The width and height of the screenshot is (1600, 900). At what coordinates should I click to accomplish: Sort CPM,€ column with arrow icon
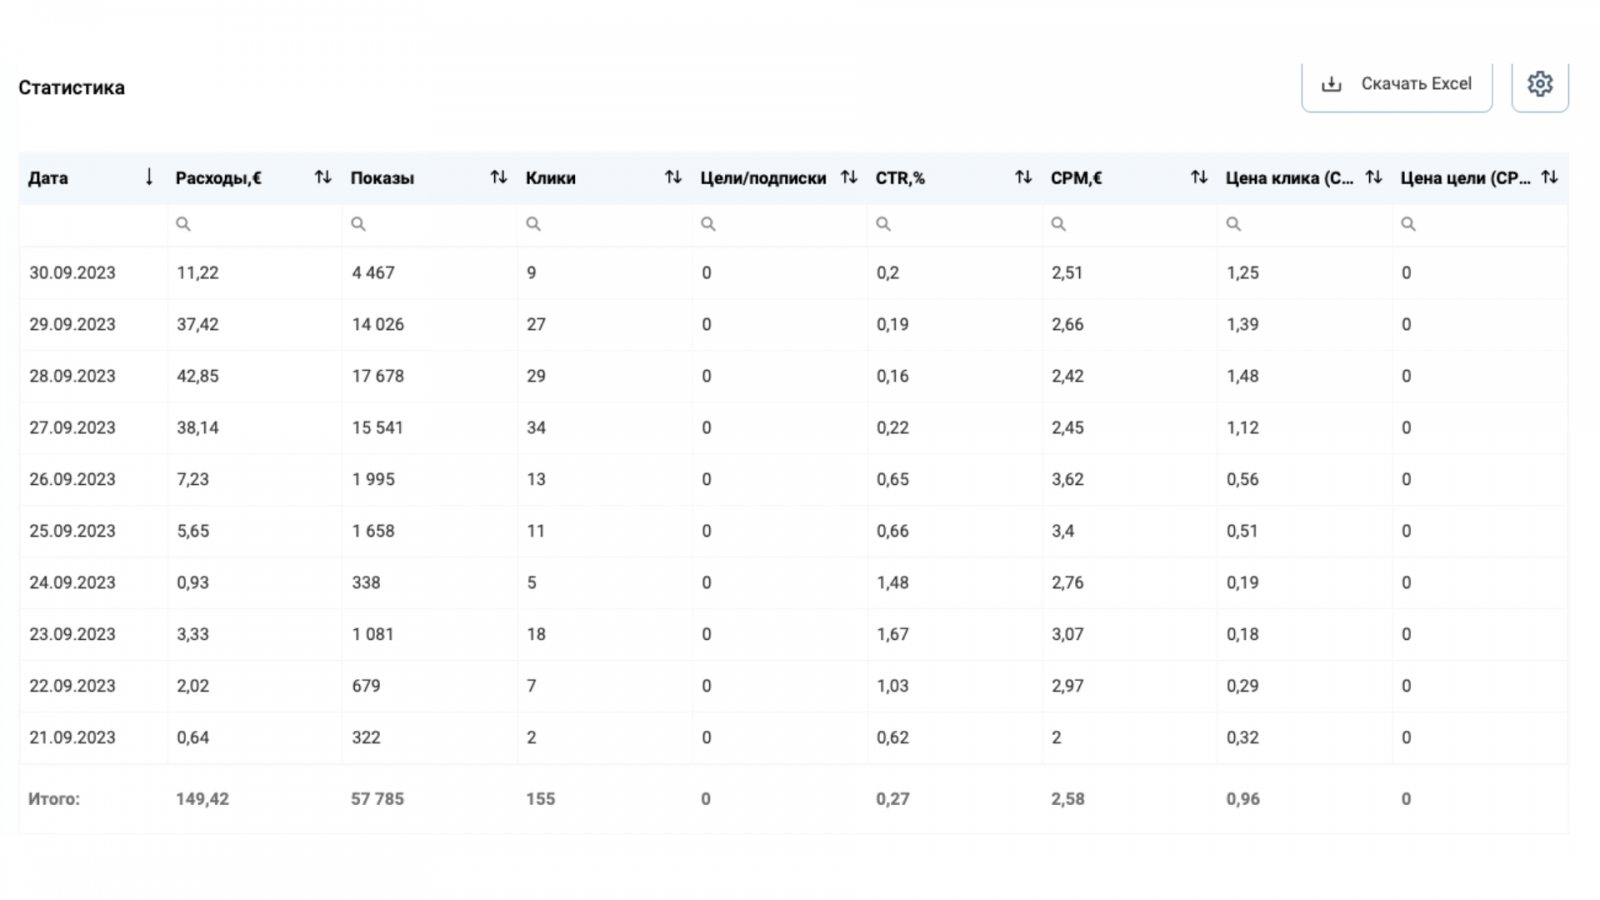(1199, 177)
